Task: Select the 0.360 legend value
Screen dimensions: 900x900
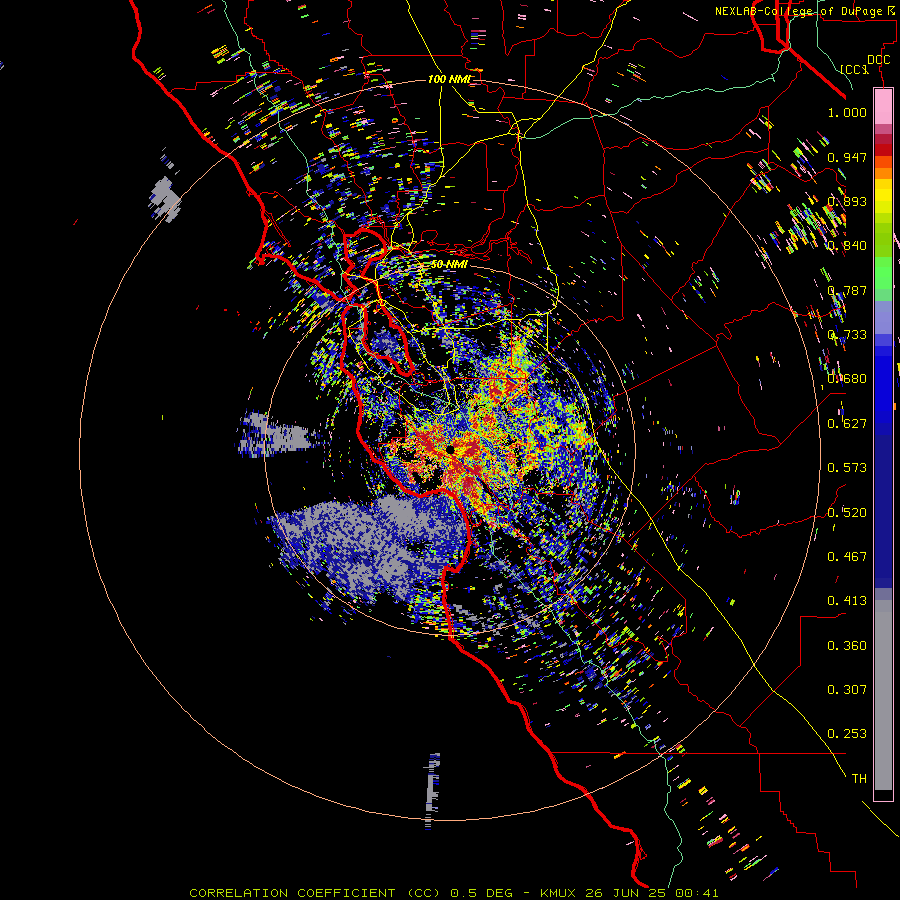Action: click(x=847, y=646)
